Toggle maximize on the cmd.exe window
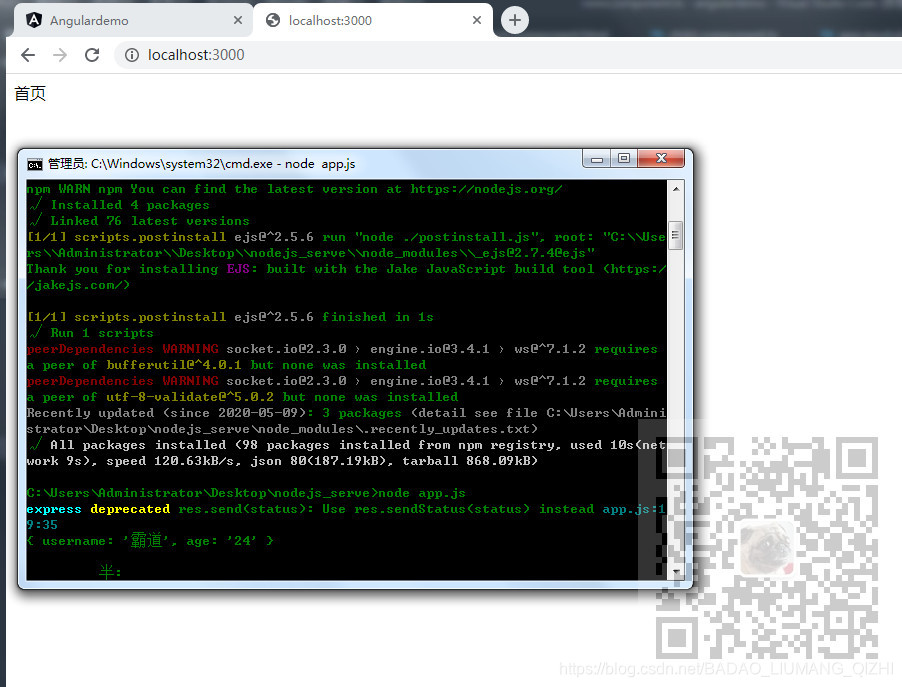 coord(624,158)
